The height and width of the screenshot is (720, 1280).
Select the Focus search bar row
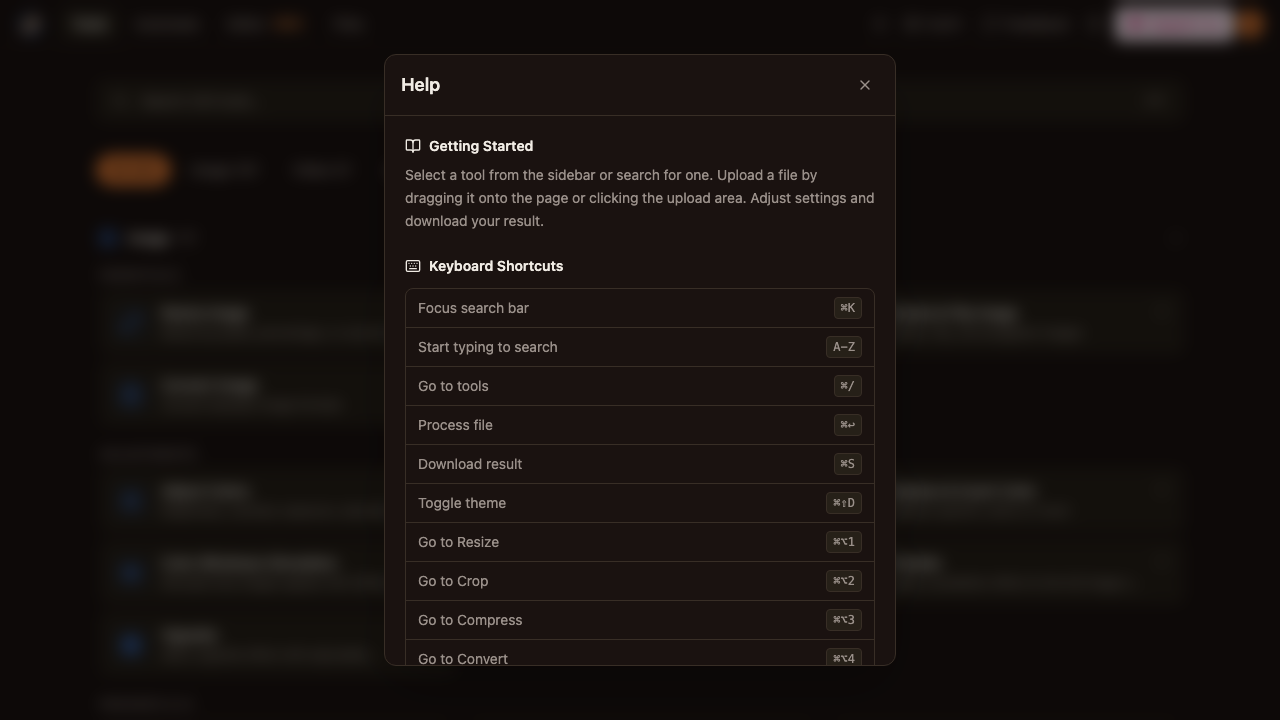[x=640, y=308]
